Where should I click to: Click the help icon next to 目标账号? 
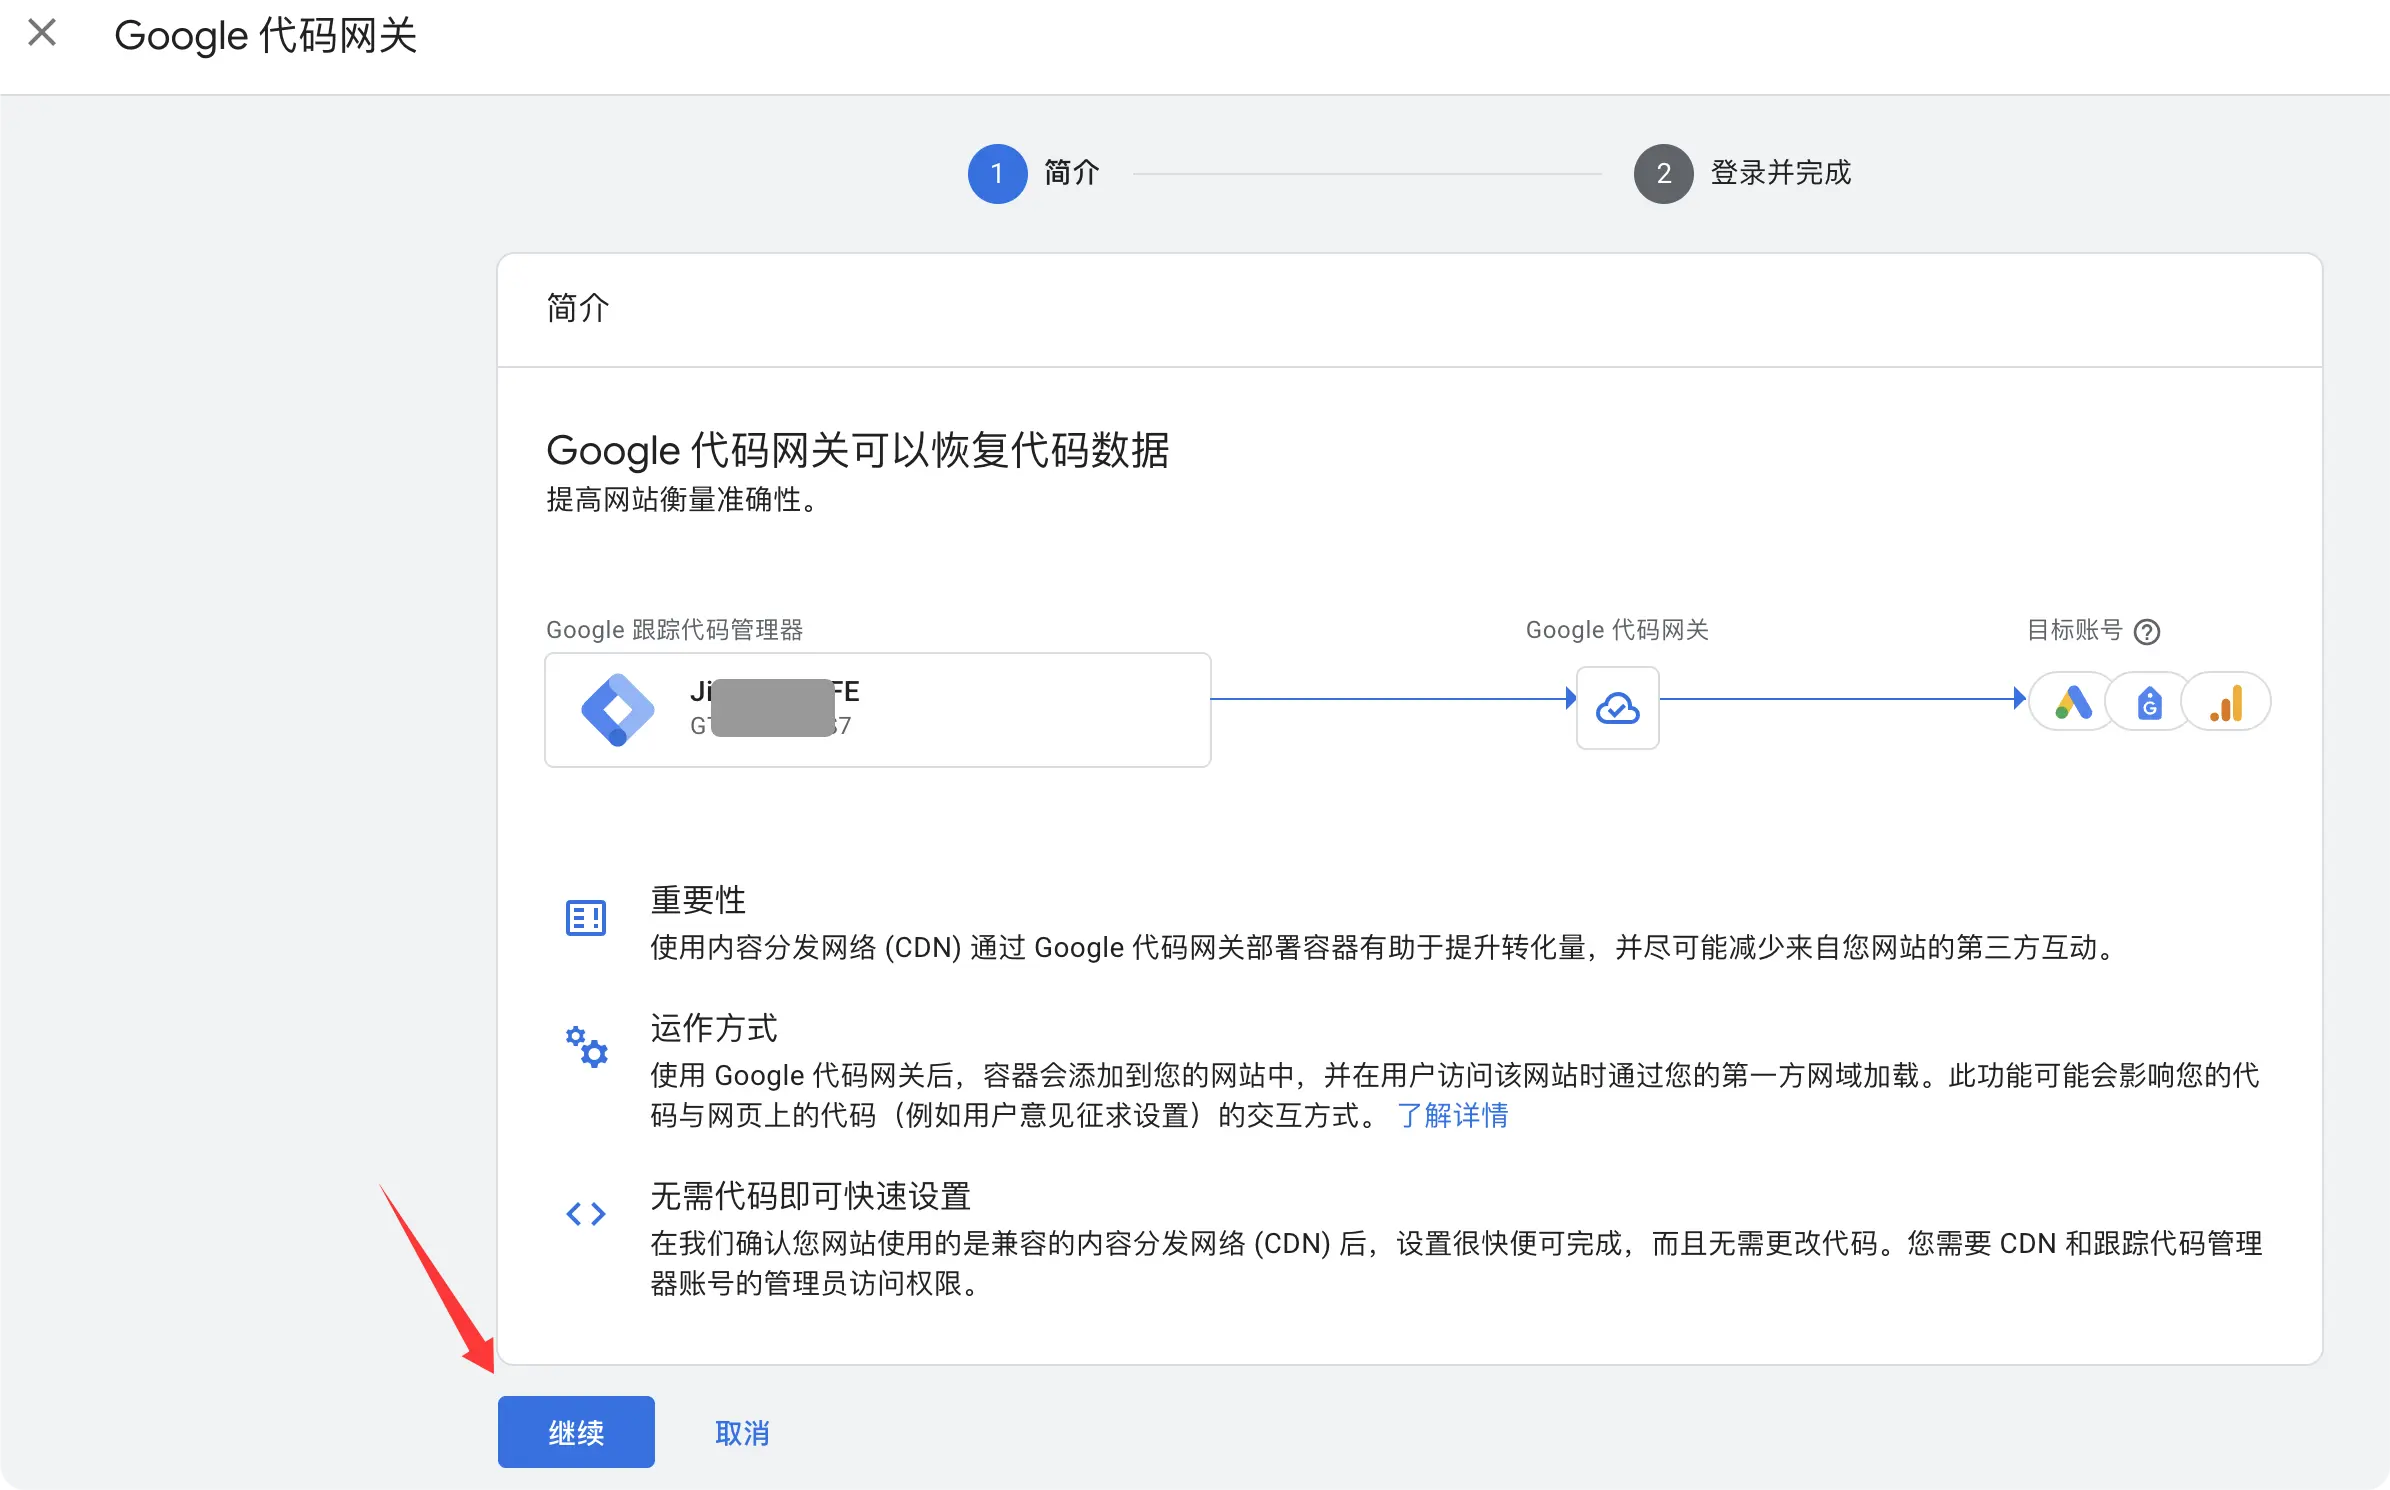pyautogui.click(x=2146, y=632)
